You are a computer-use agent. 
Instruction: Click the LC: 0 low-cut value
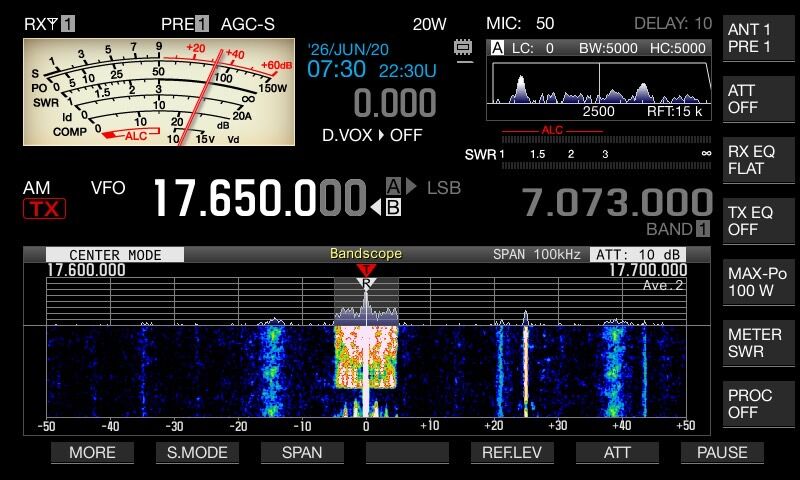pos(533,48)
